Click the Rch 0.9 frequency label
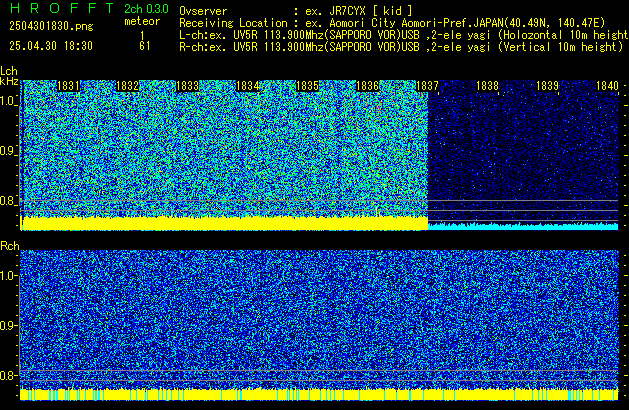Image resolution: width=629 pixels, height=410 pixels. 8,325
